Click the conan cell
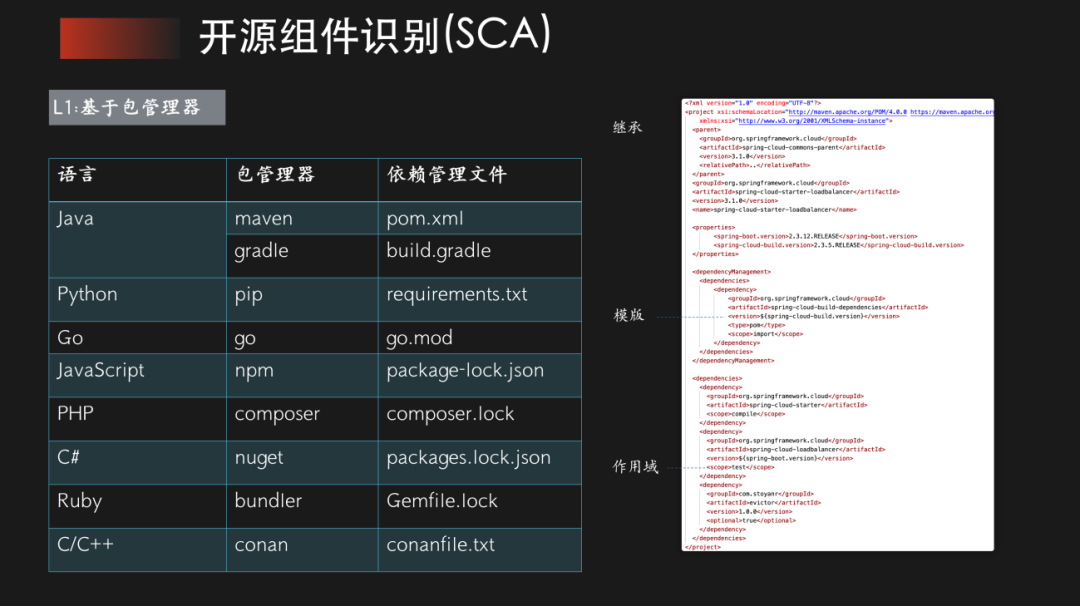This screenshot has height=606, width=1080. (x=302, y=550)
